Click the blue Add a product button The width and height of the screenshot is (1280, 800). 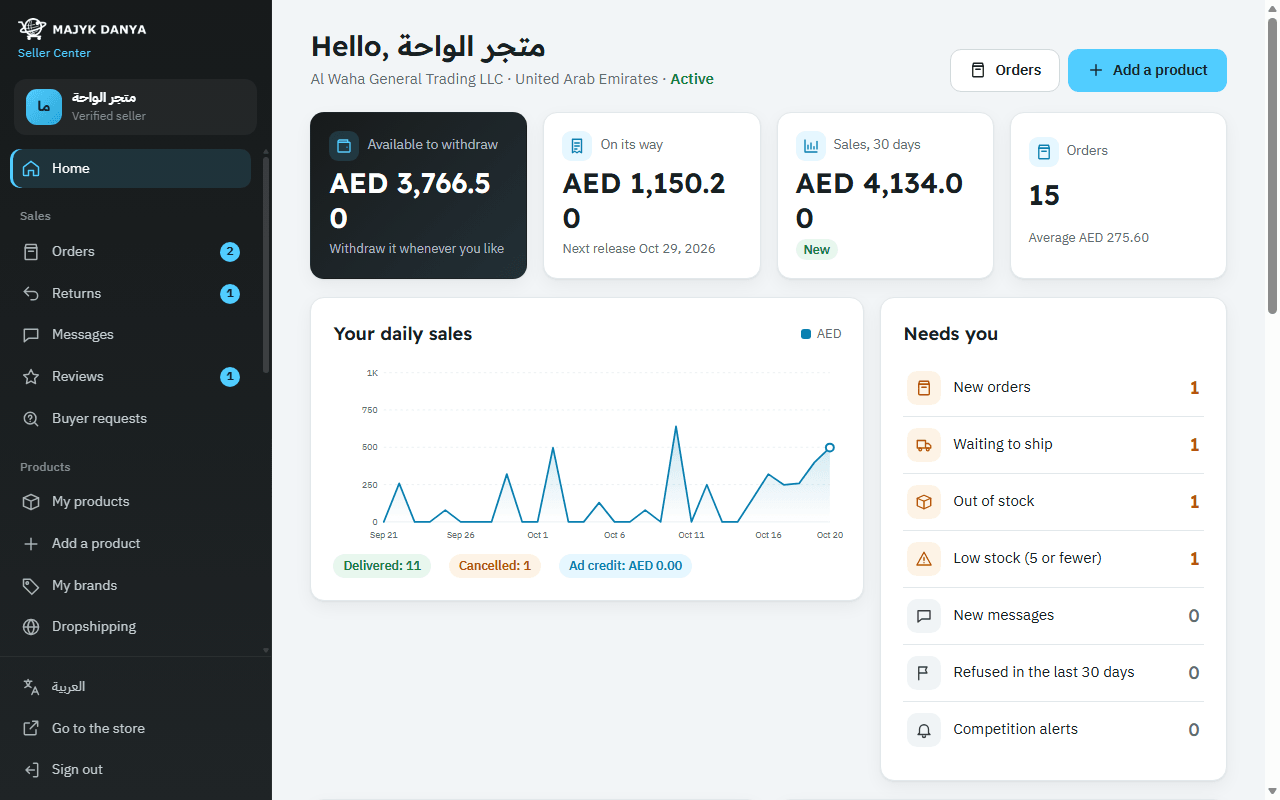pos(1147,70)
